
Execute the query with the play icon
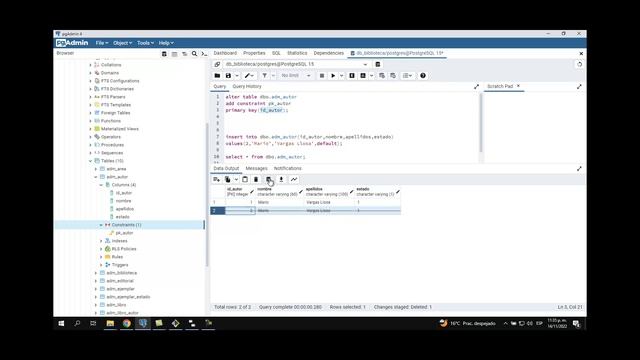tap(333, 76)
